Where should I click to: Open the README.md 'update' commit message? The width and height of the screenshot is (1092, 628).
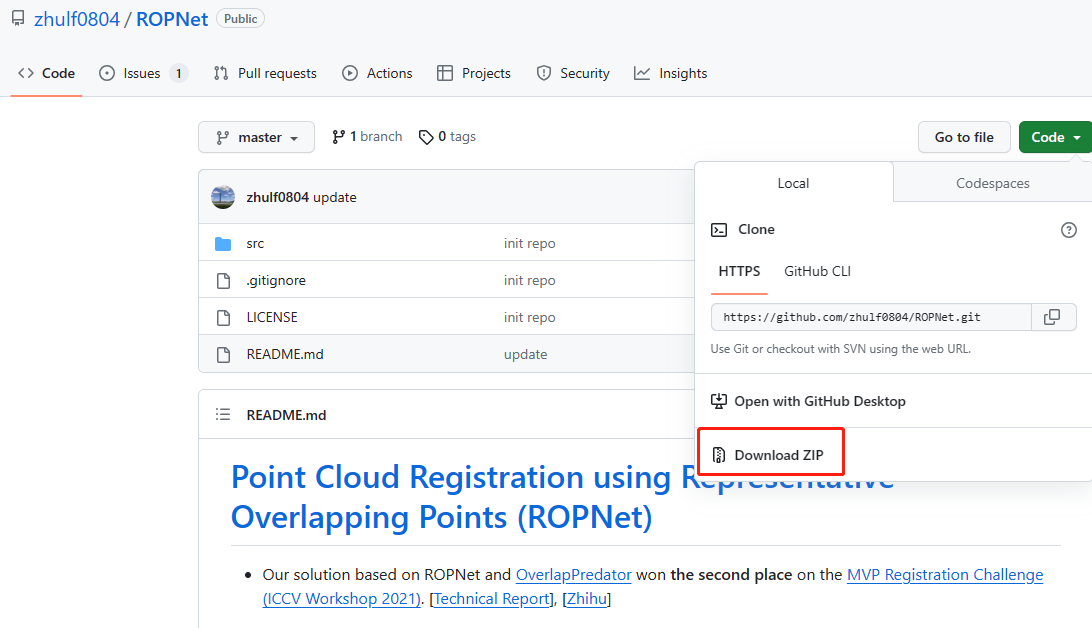point(525,354)
